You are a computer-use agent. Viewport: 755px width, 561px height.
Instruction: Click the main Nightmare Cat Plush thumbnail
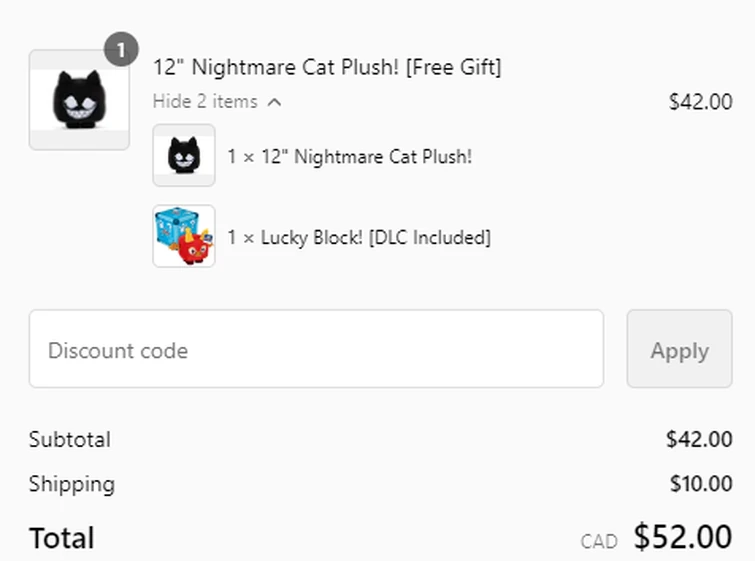point(79,100)
